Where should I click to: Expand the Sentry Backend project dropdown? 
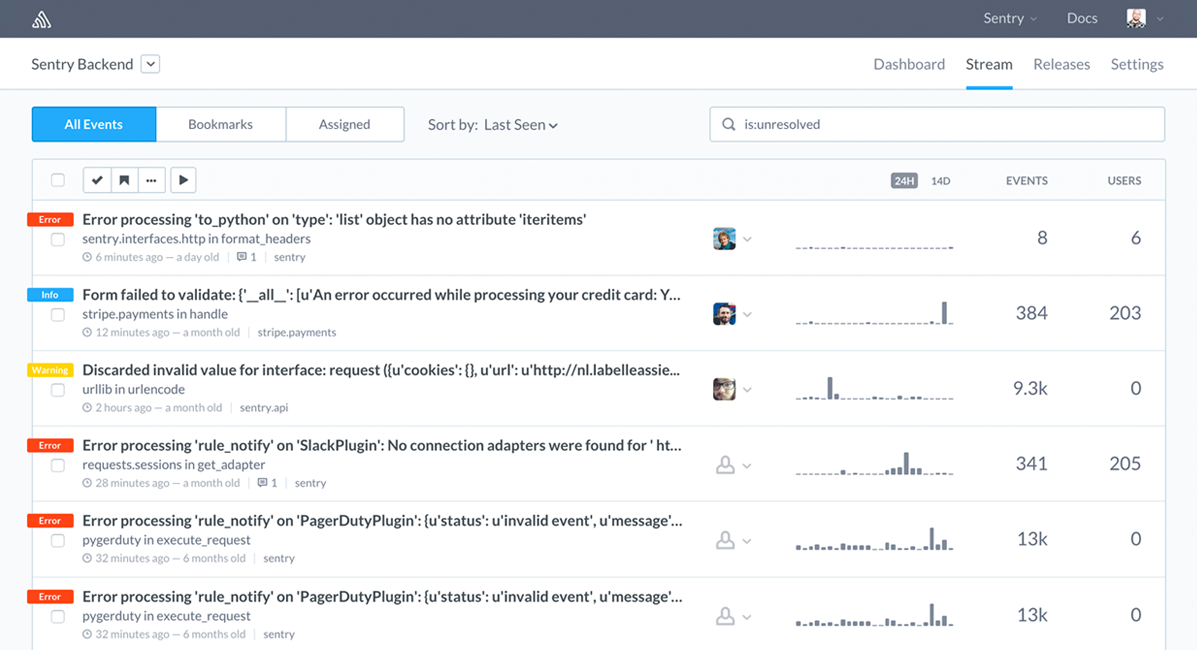tap(150, 64)
